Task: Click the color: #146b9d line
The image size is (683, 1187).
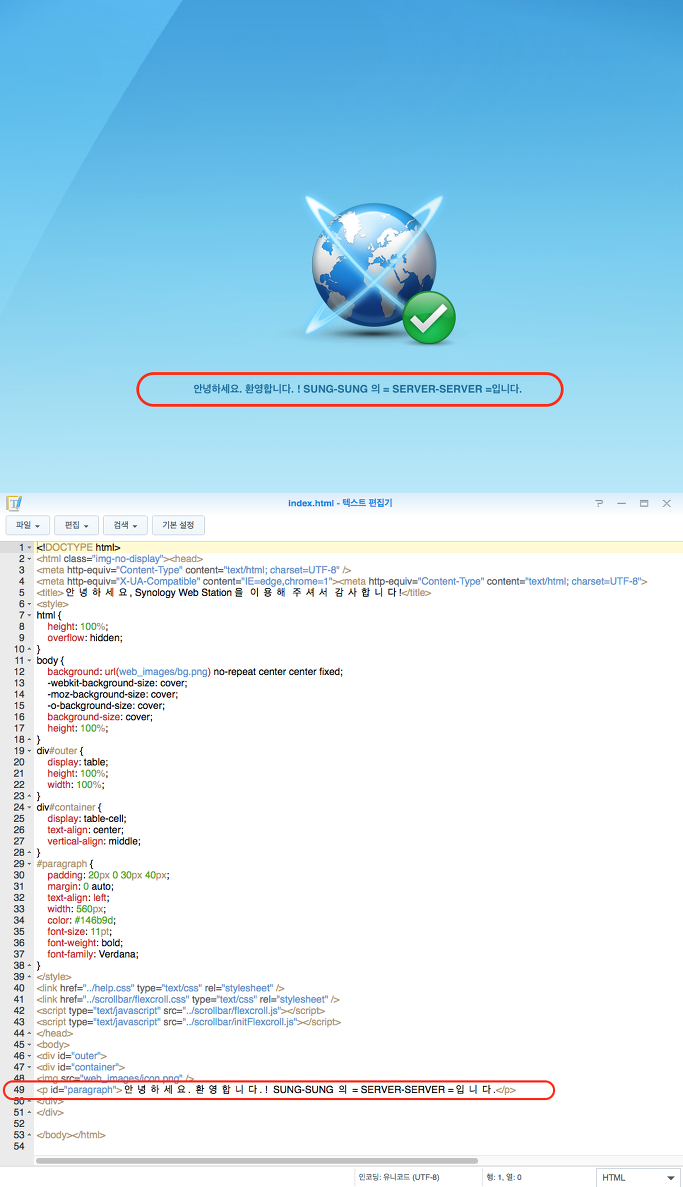Action: (x=82, y=921)
